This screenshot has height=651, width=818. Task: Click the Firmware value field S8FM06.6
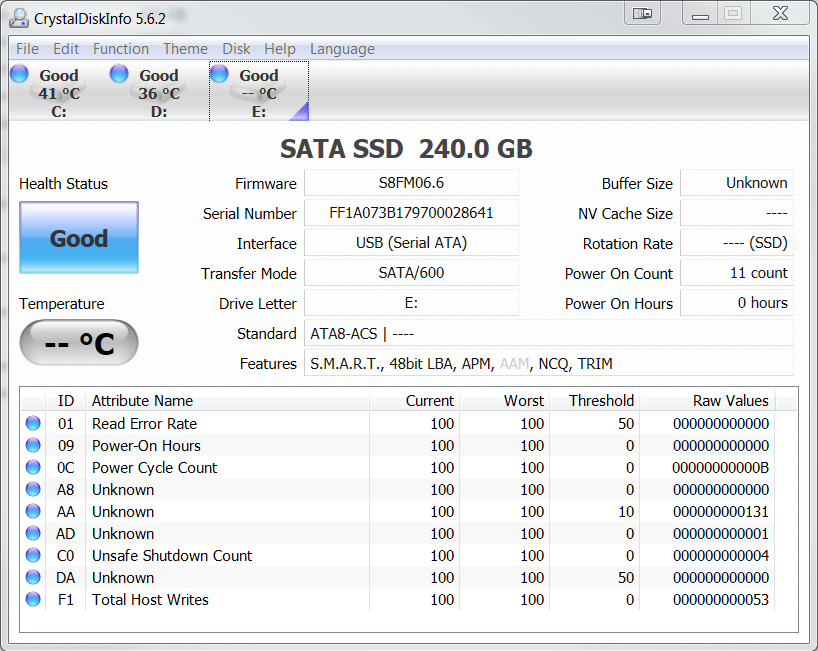411,183
